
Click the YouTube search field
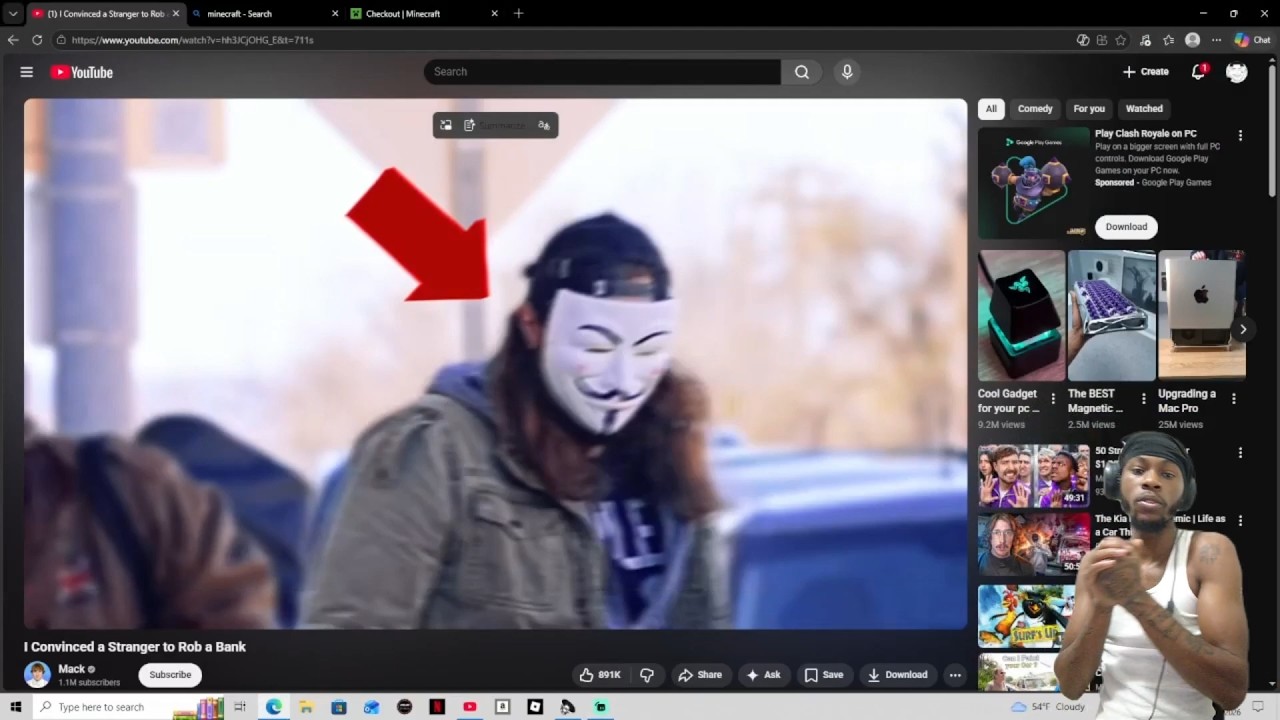pos(602,72)
